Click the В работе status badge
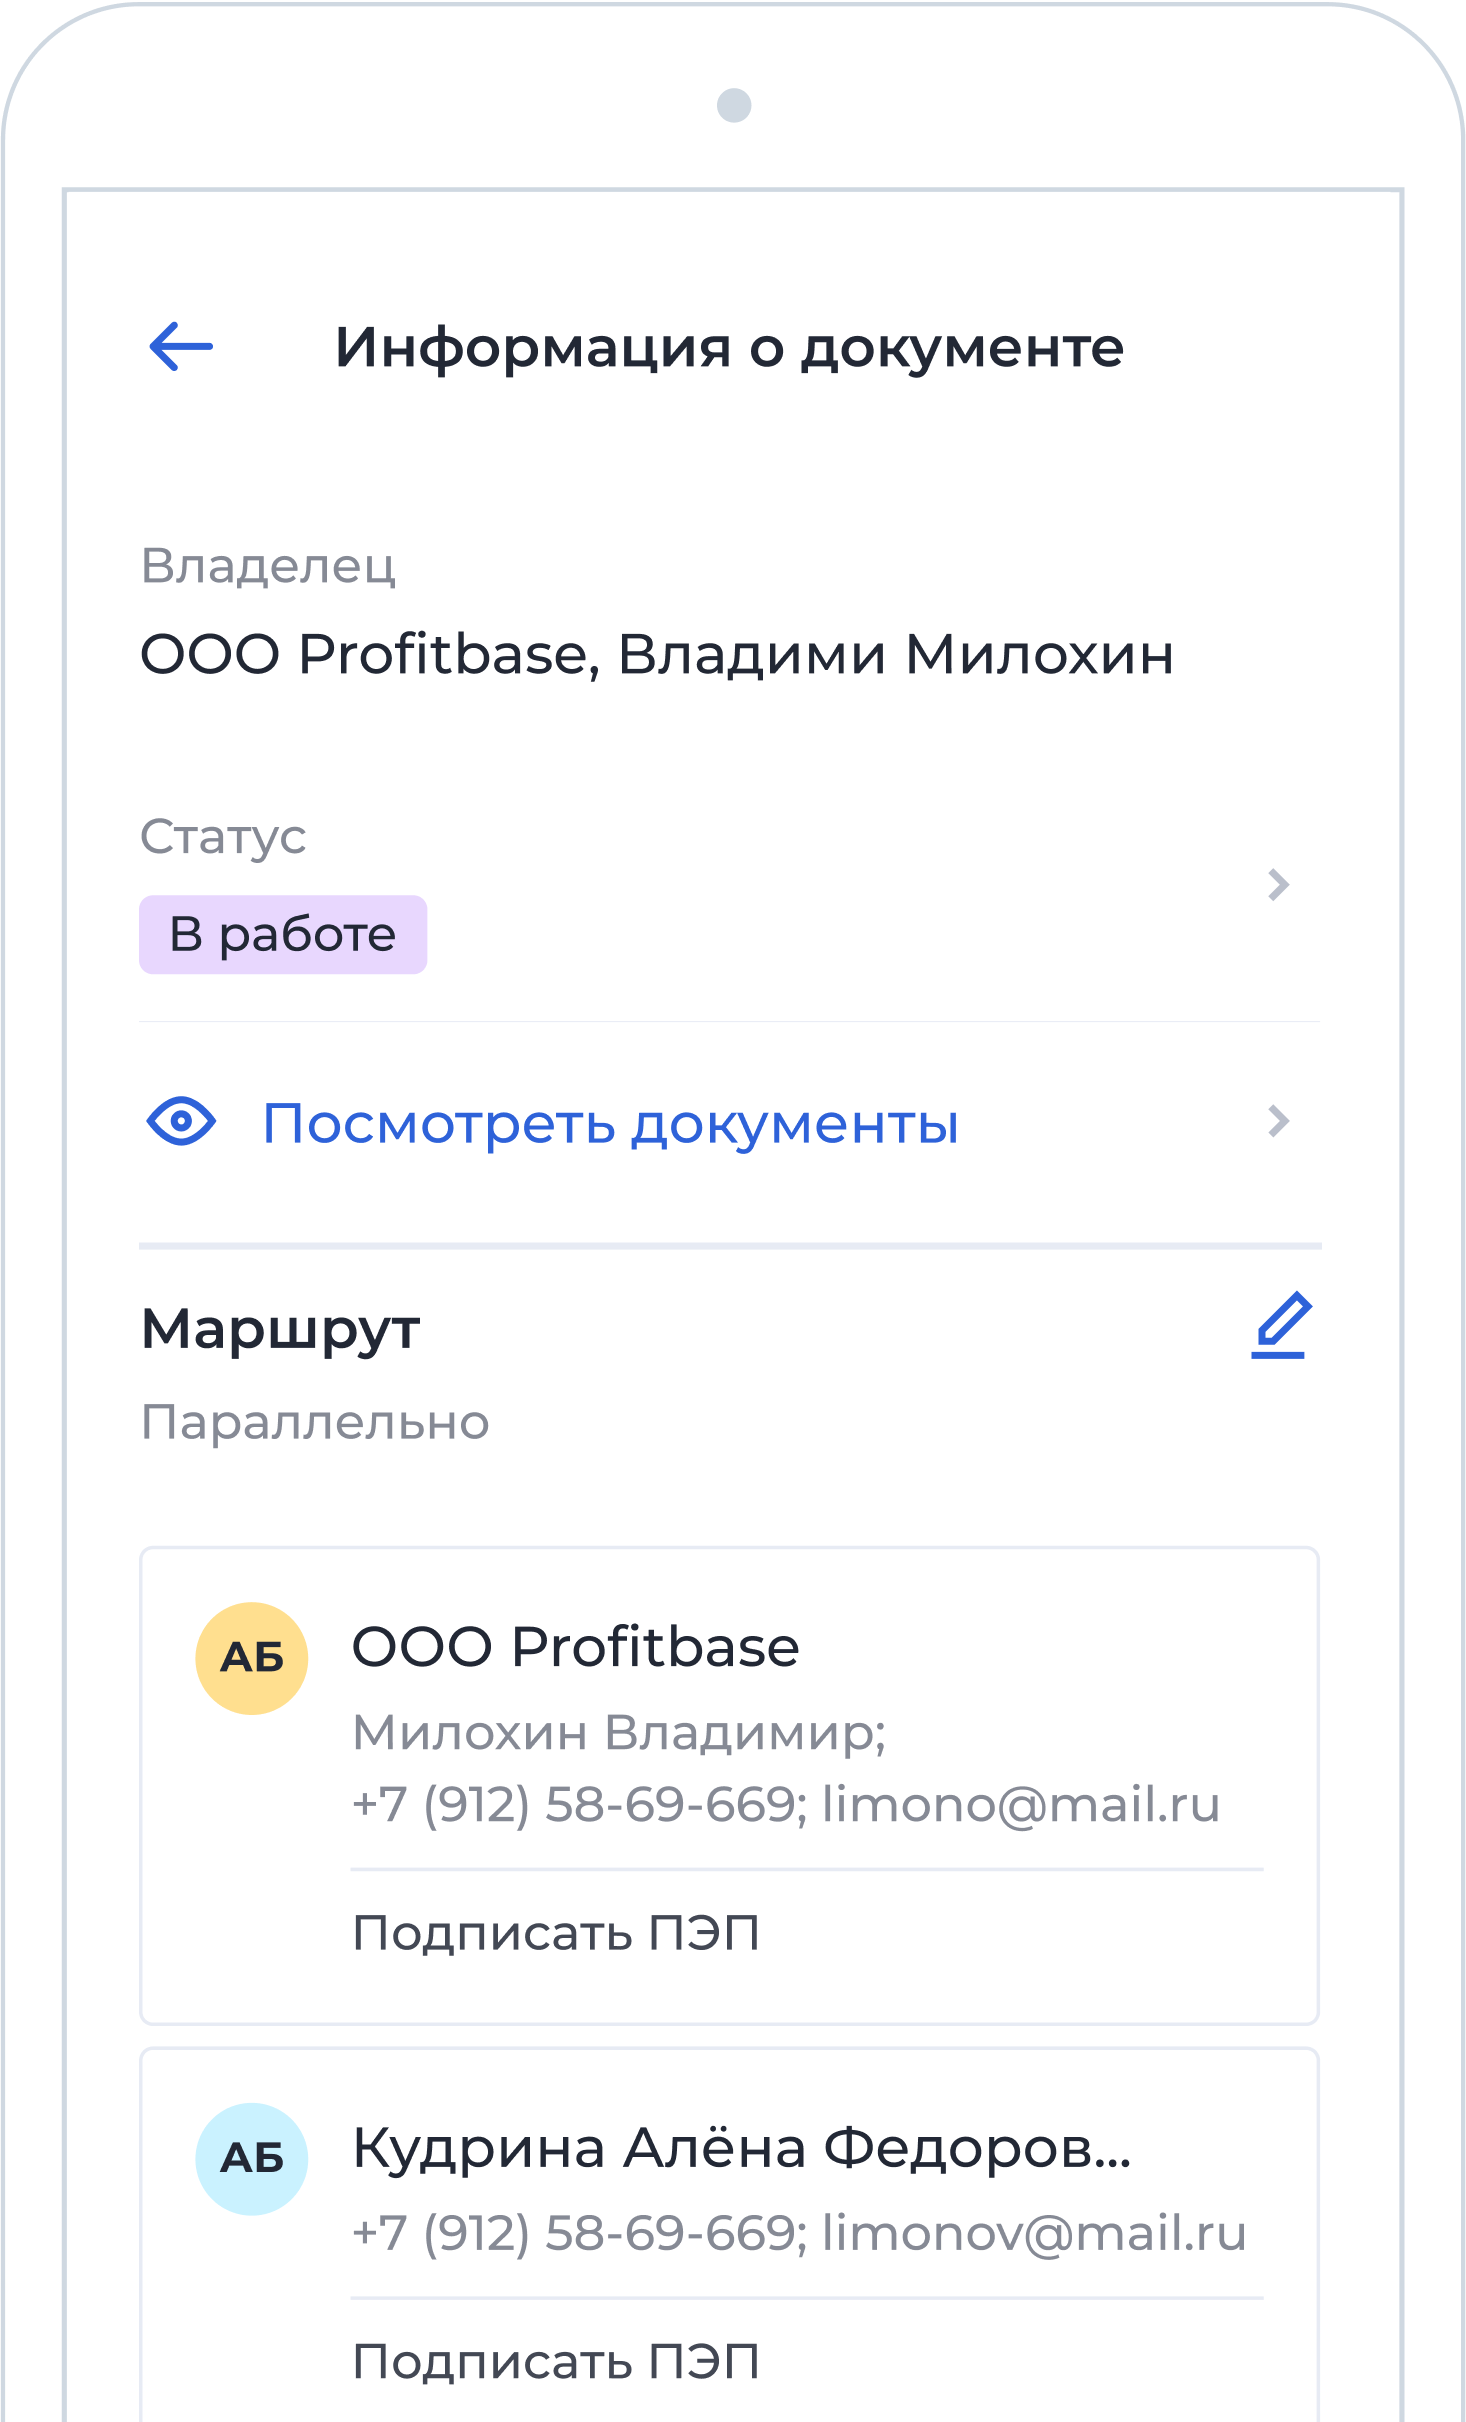This screenshot has height=2422, width=1466. [283, 935]
